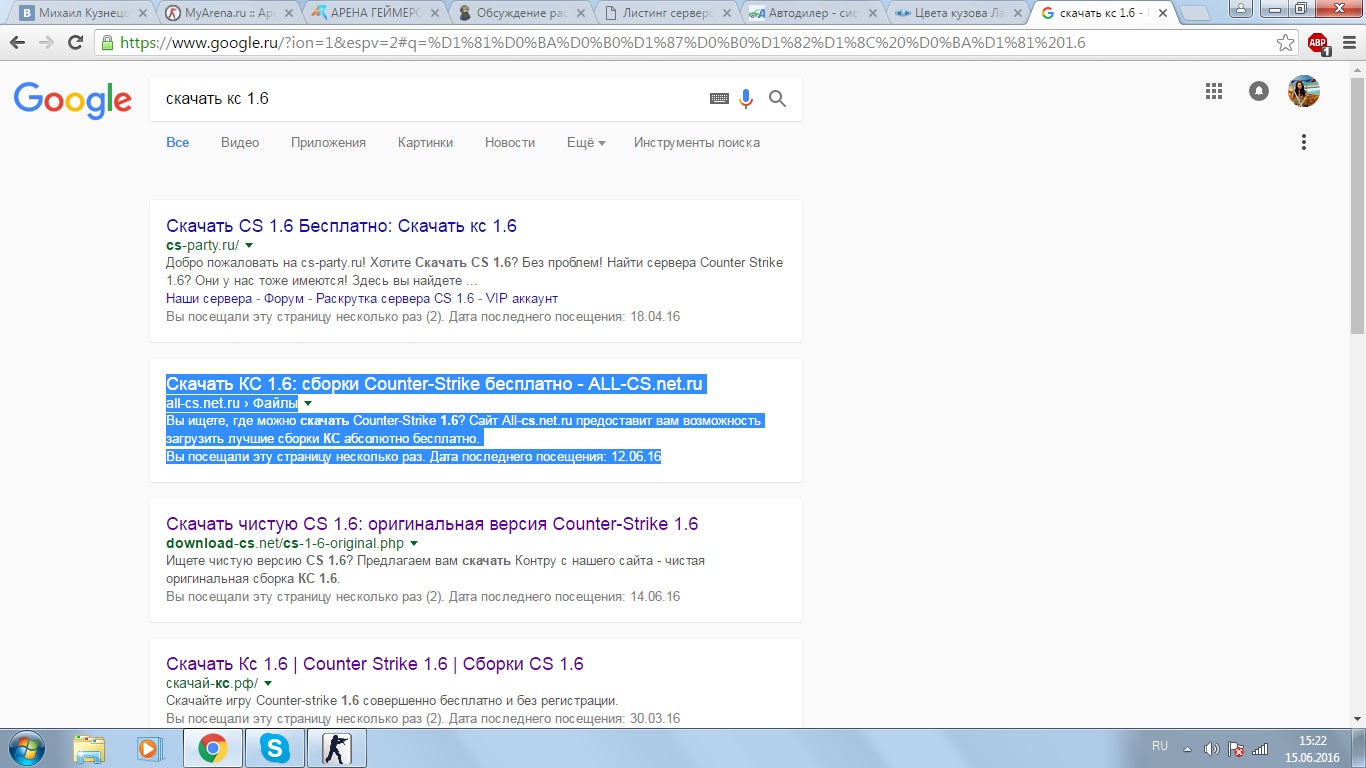Switch to the Листинг серверов tab
The height and width of the screenshot is (768, 1366).
667,14
